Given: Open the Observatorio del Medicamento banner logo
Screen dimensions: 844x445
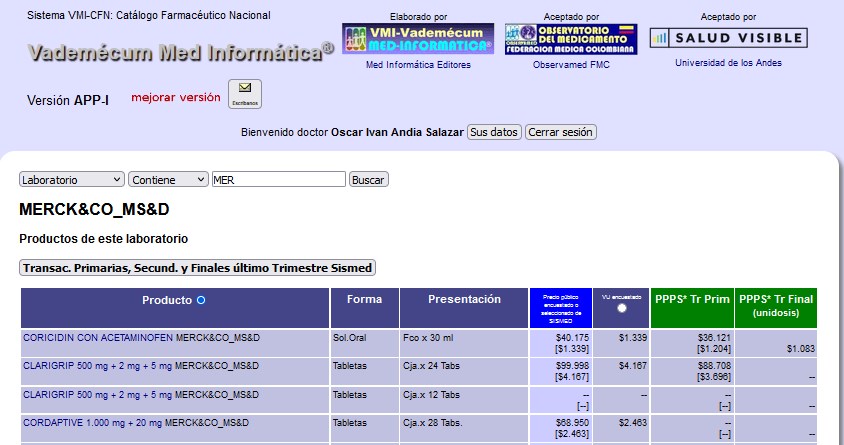Looking at the screenshot, I should [x=571, y=39].
